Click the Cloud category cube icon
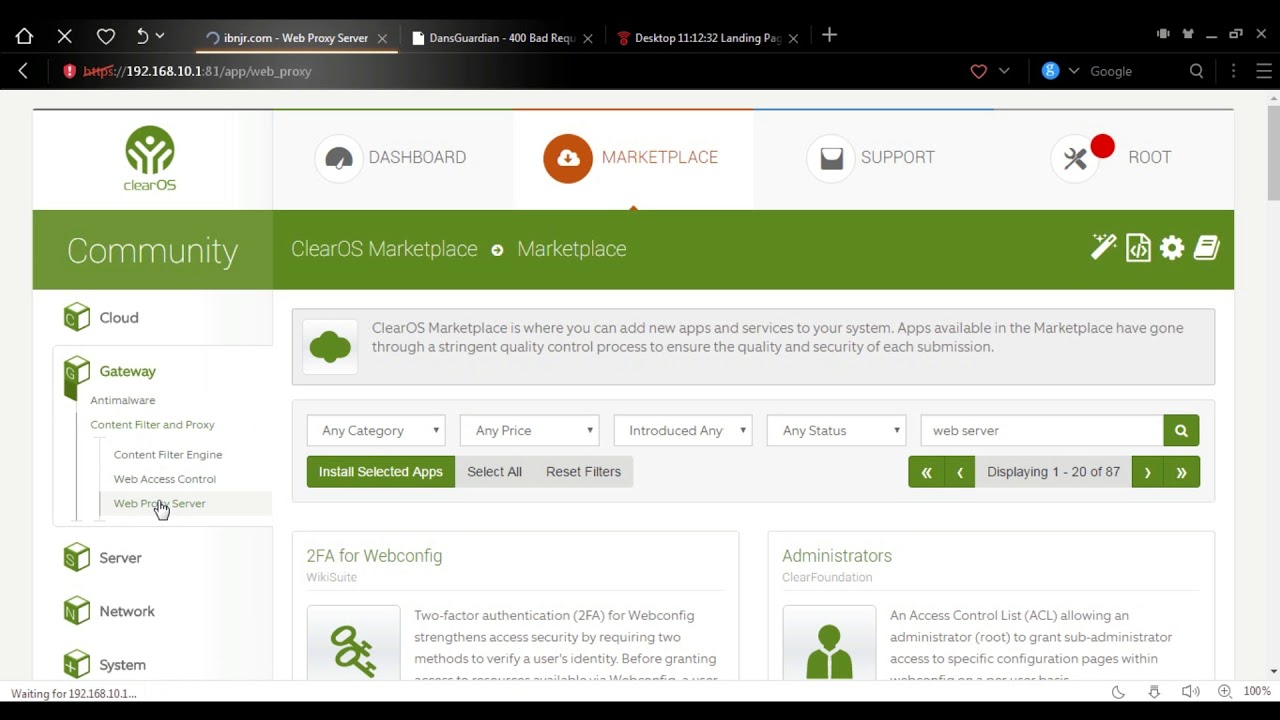 click(77, 317)
